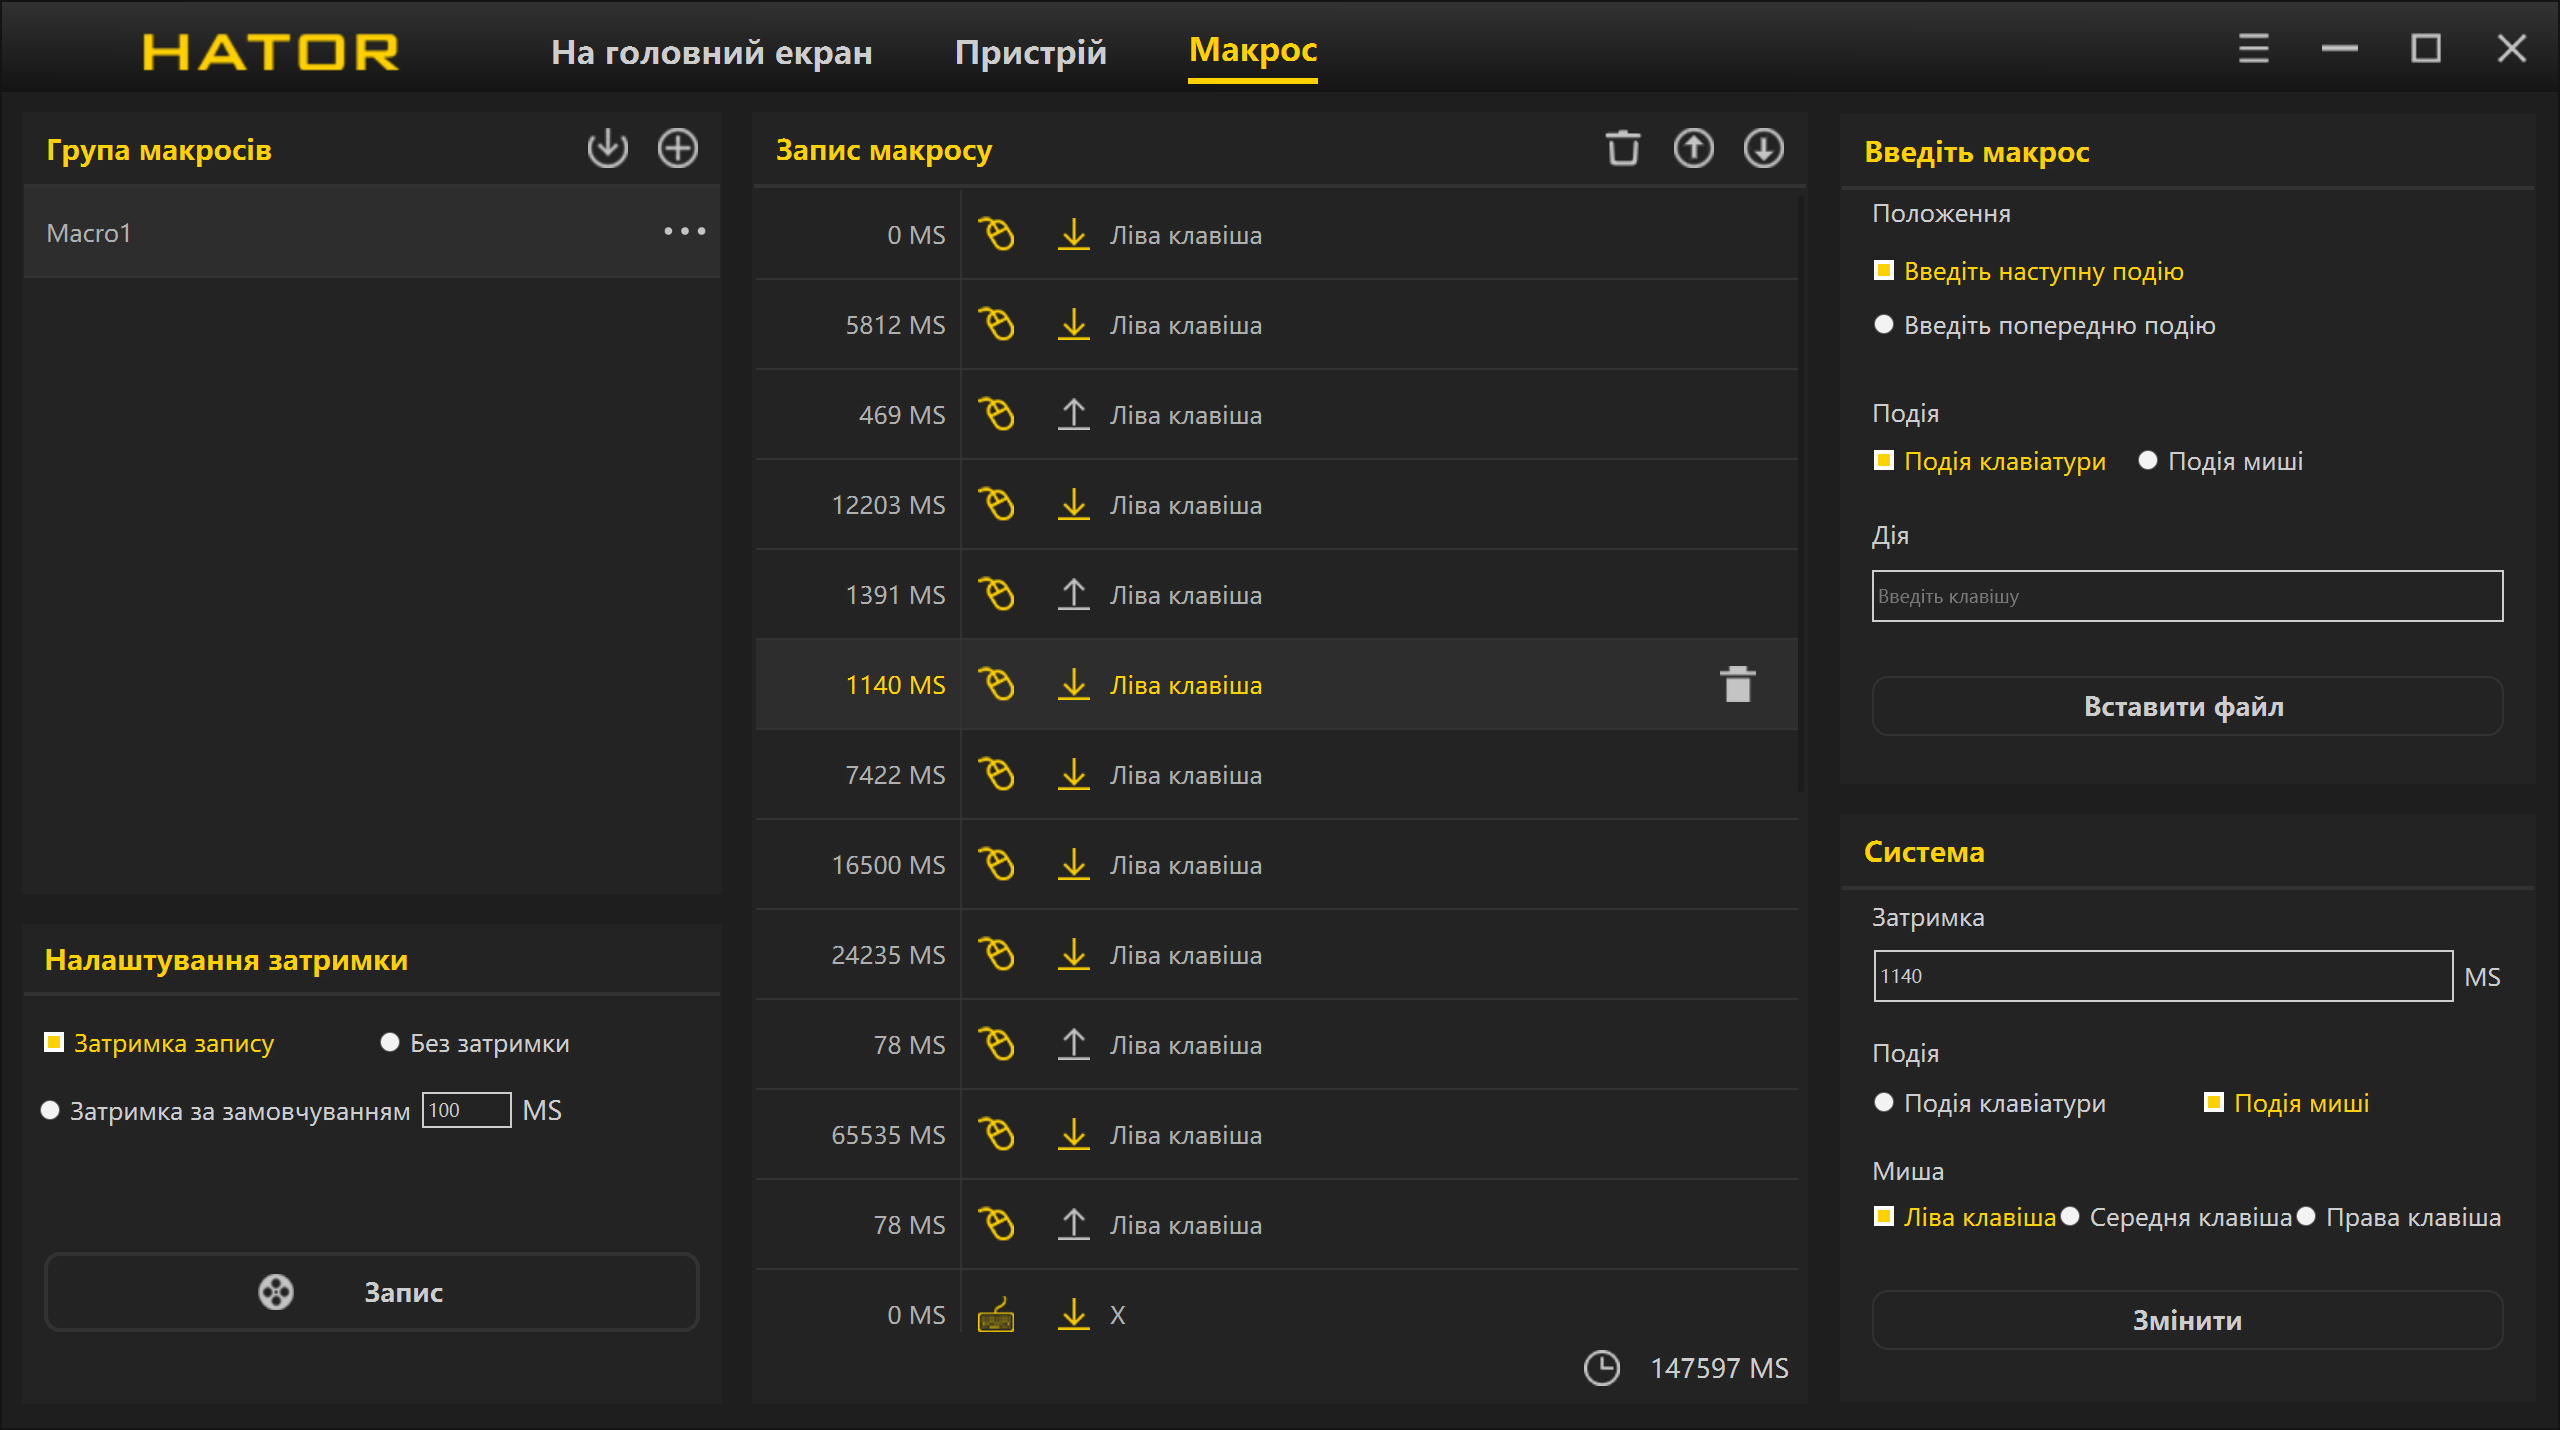
Task: Click the hamburger menu icon
Action: tap(2253, 49)
